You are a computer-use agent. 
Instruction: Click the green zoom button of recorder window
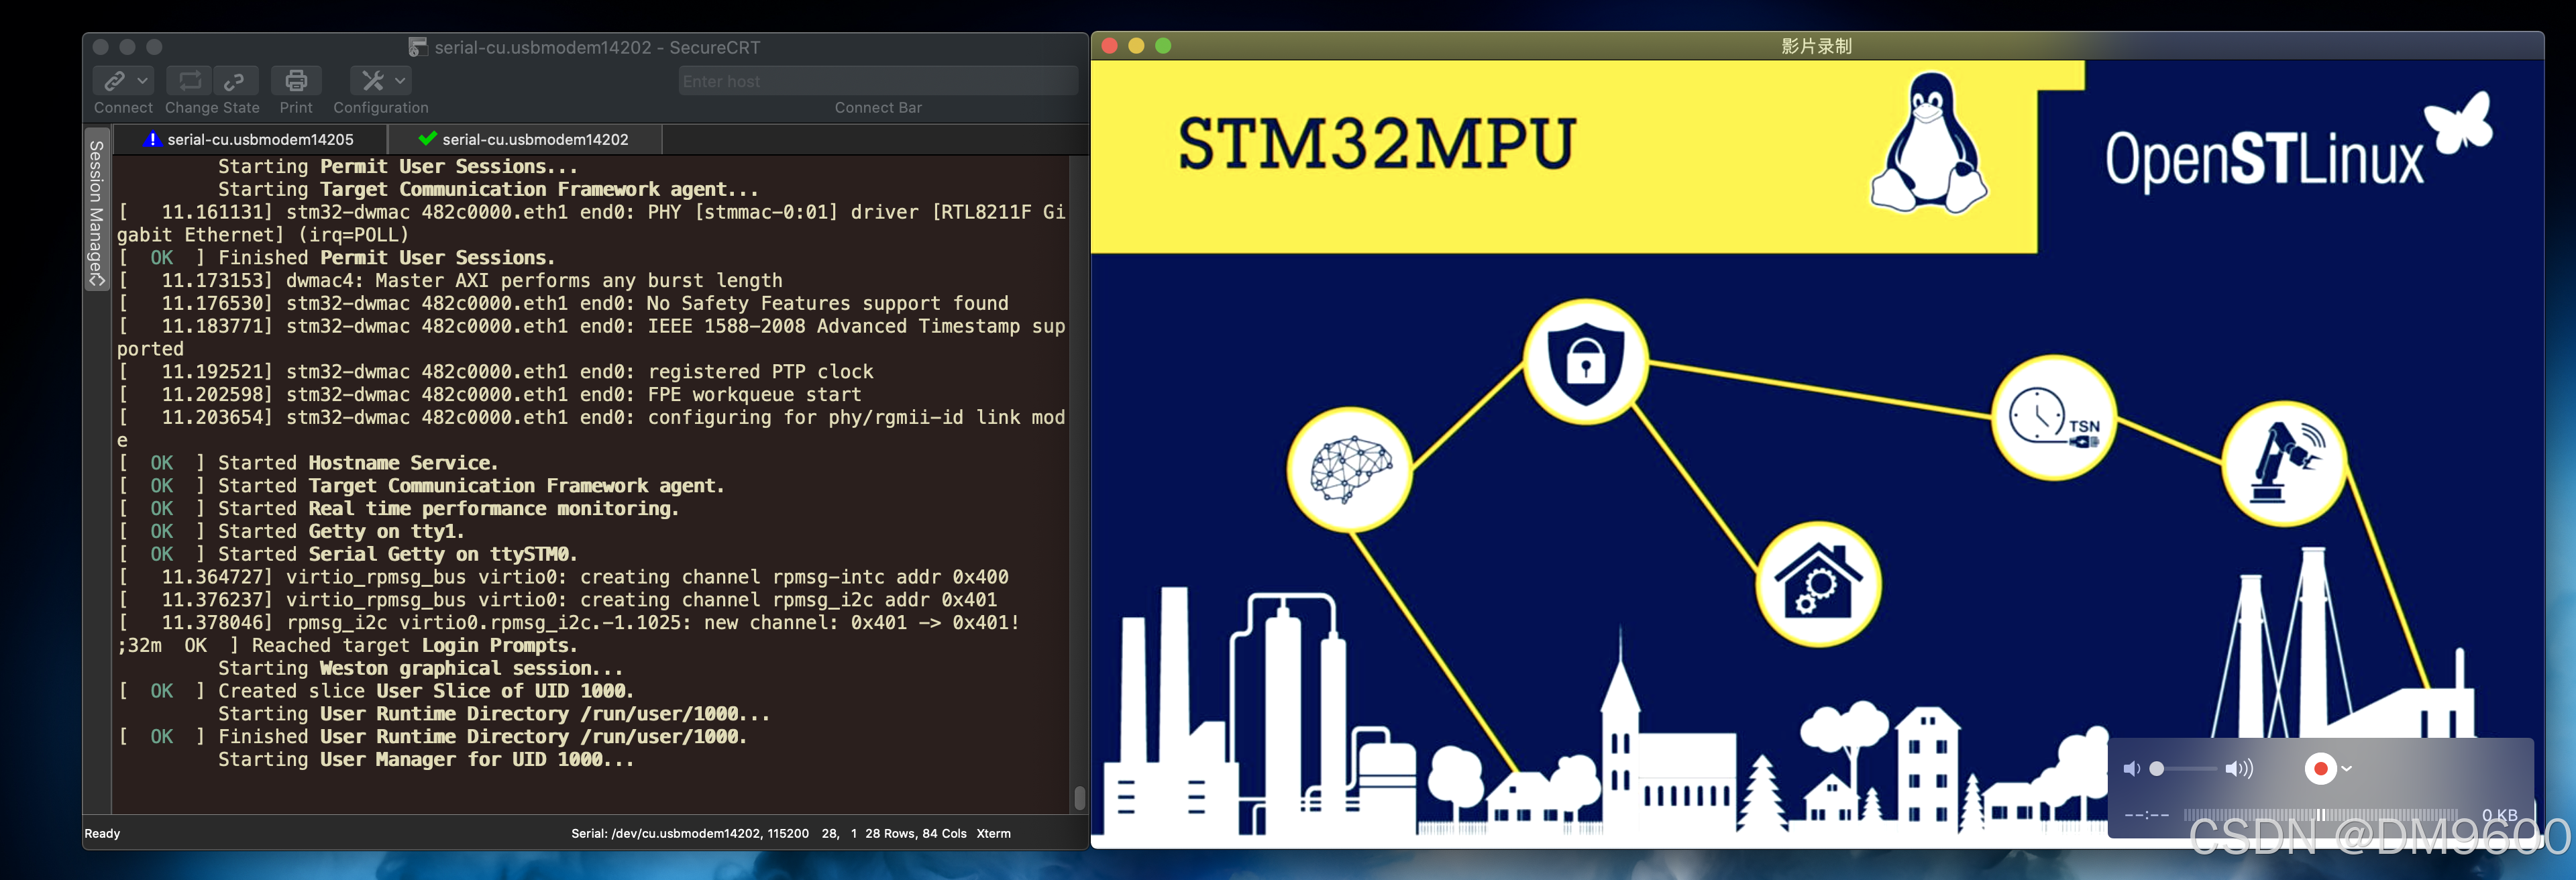coord(1163,46)
